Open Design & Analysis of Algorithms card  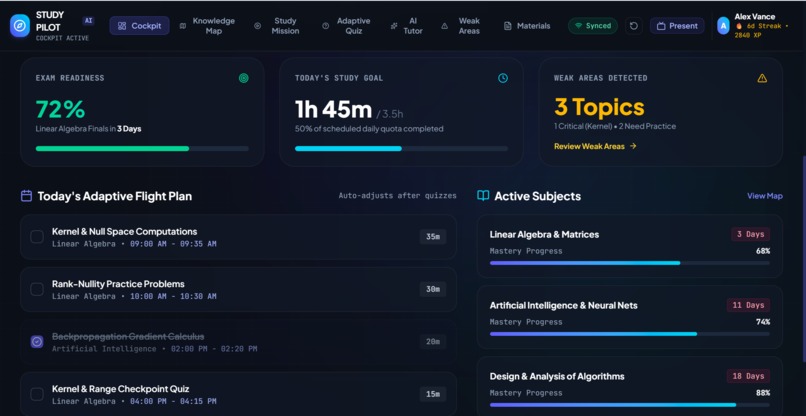coord(630,386)
